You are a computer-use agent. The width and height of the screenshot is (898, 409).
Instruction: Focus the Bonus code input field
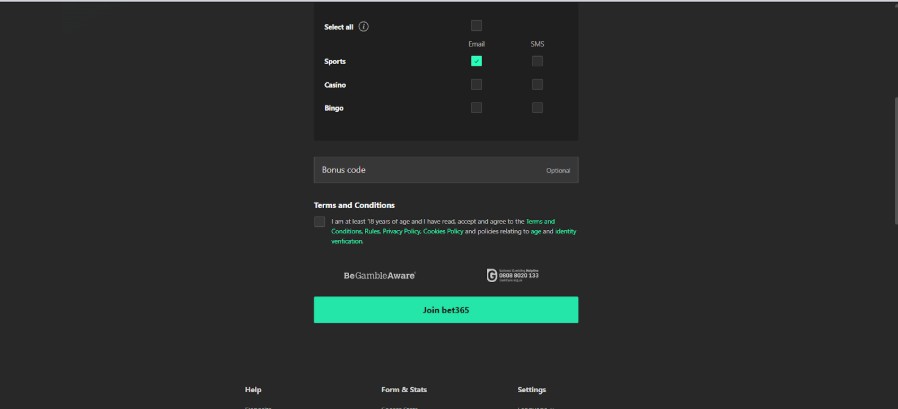[446, 170]
